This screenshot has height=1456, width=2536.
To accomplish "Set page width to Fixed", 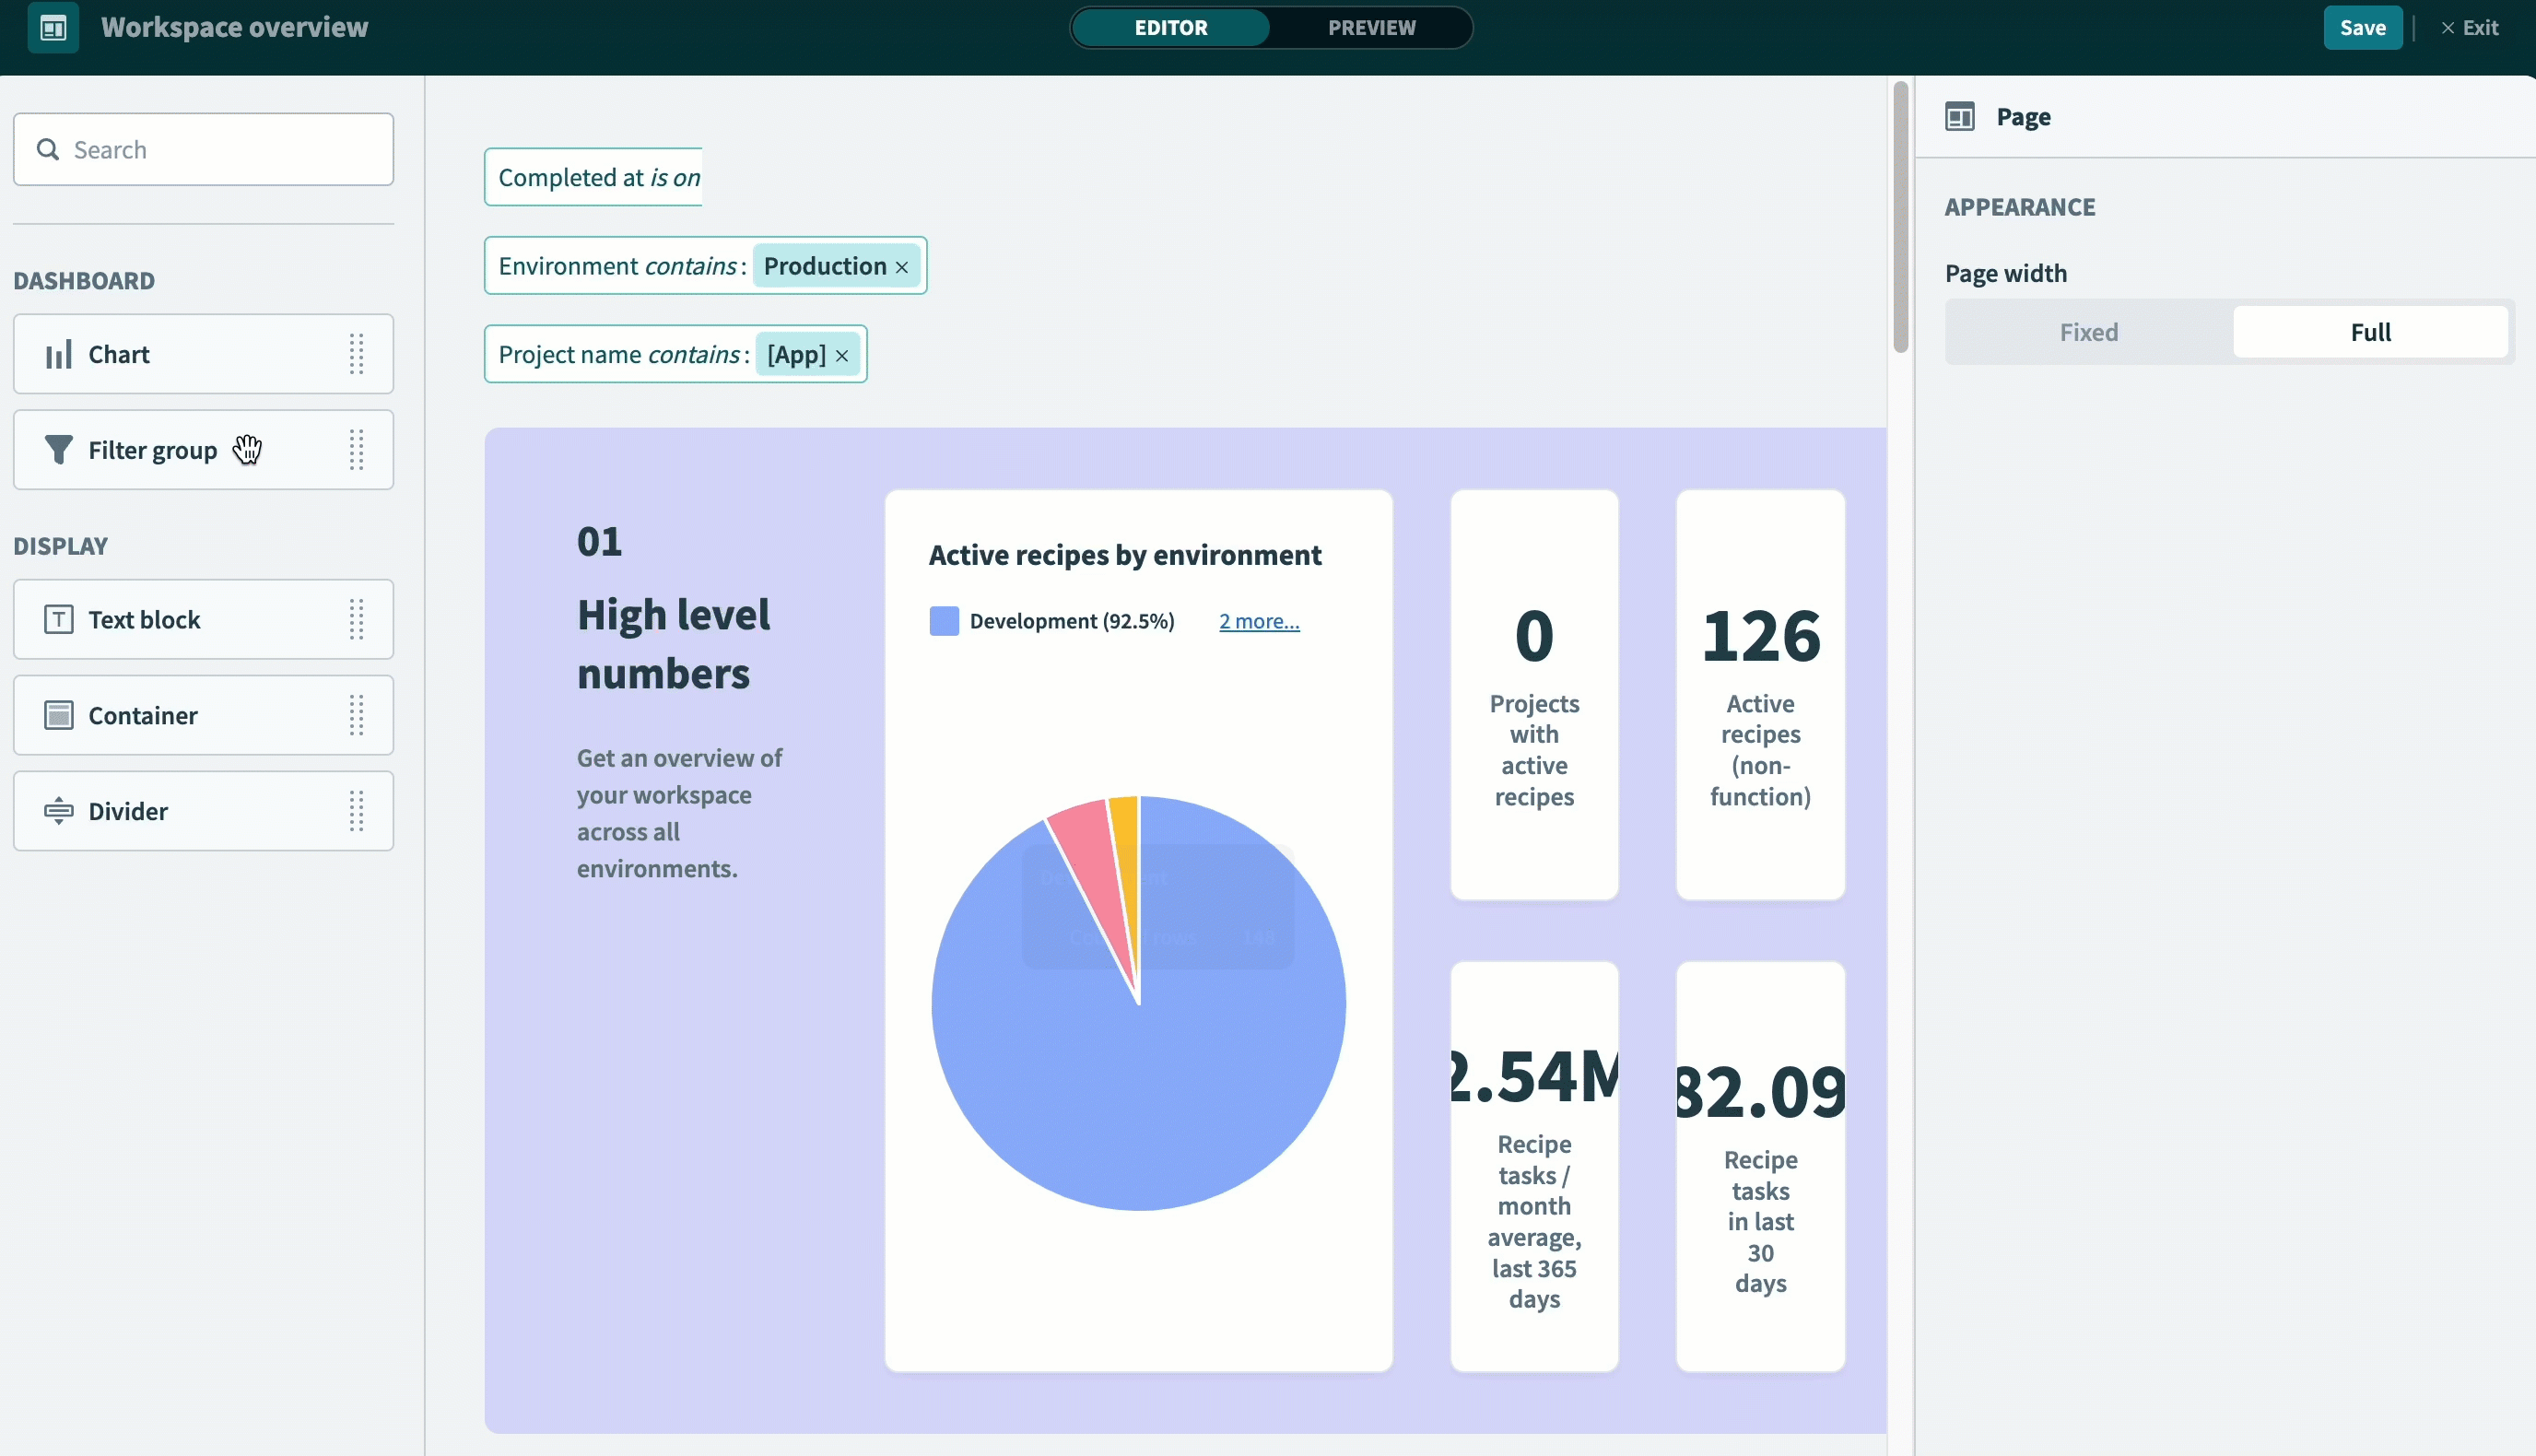I will coord(2088,332).
